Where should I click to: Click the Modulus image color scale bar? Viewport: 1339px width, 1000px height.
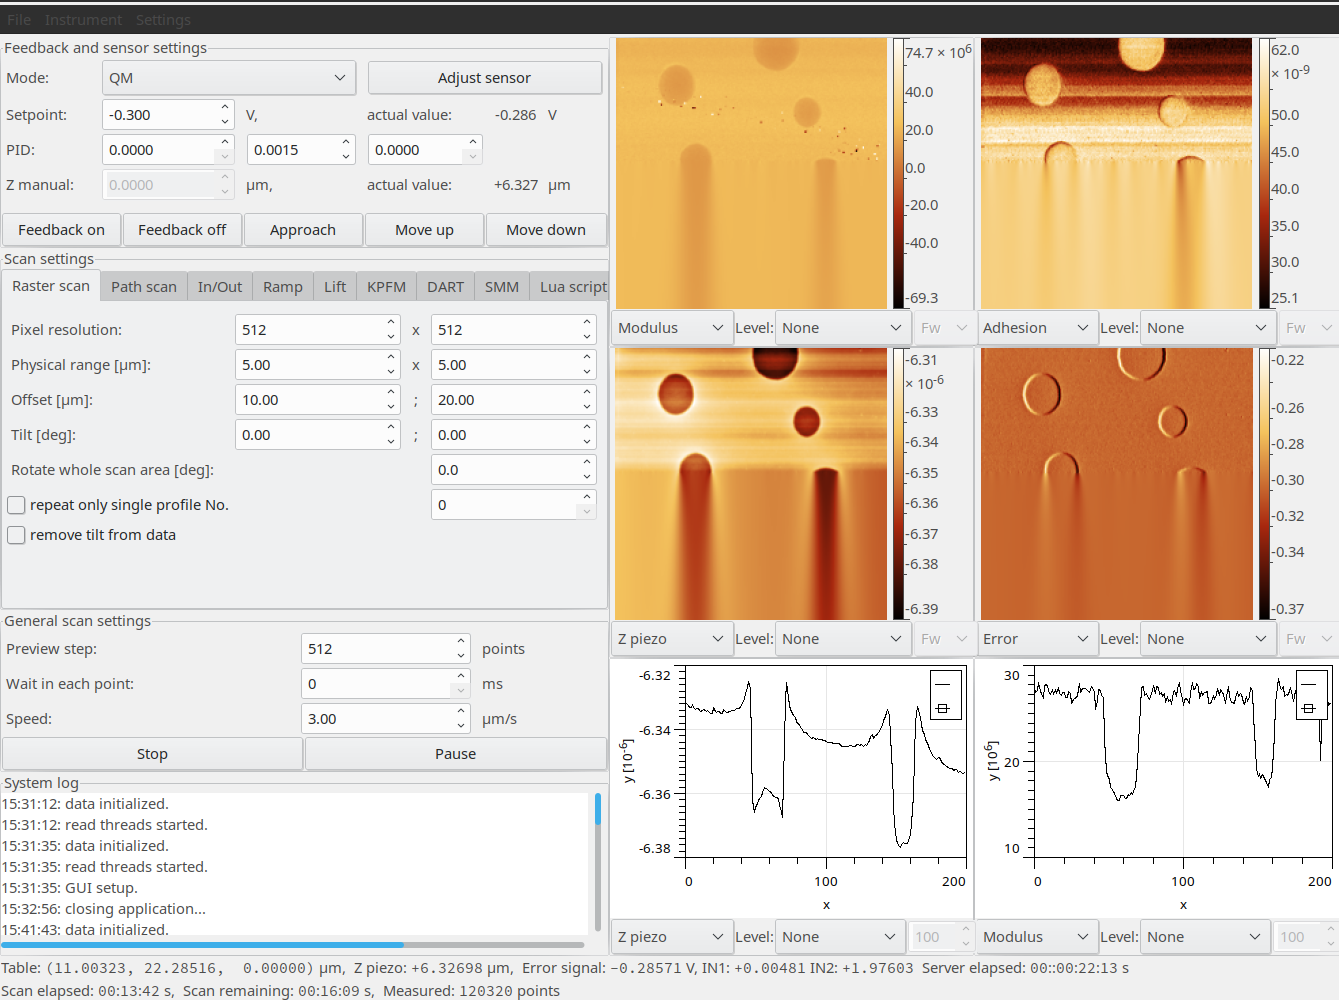(897, 173)
